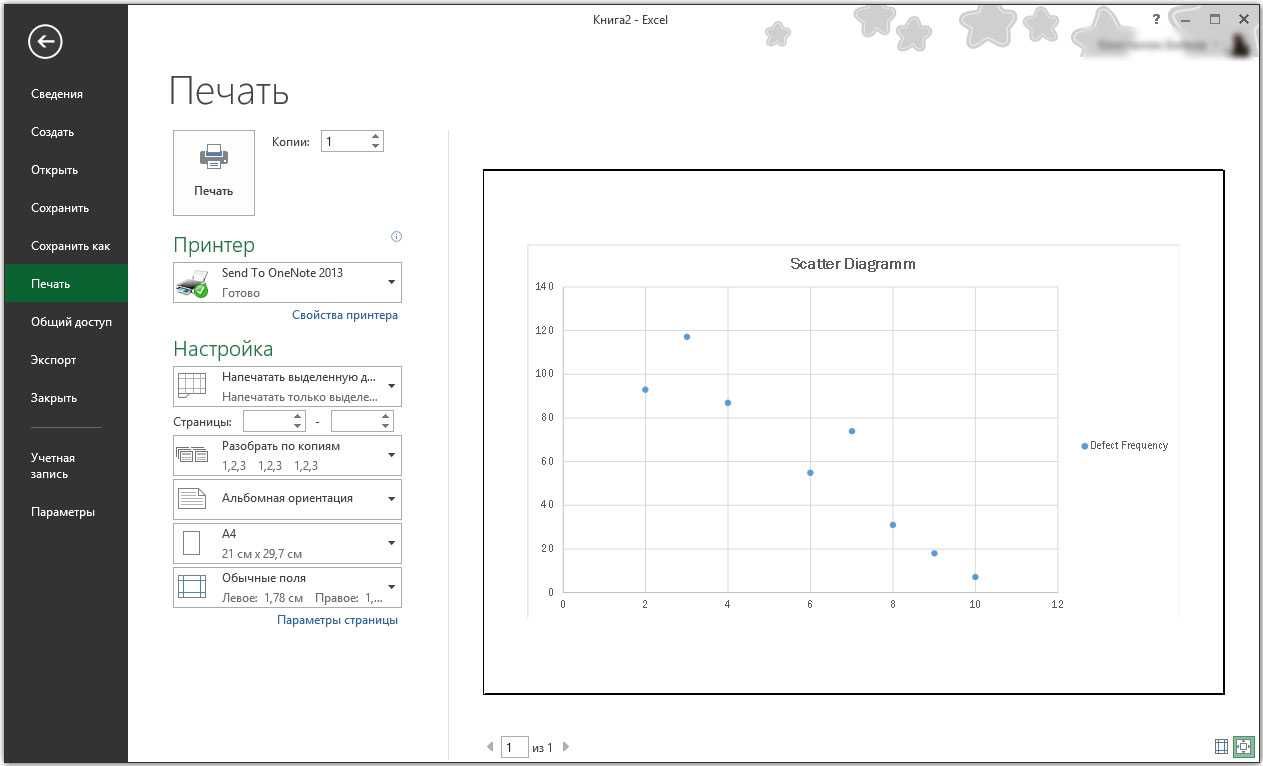
Task: Click the back arrow circle icon
Action: coord(45,41)
